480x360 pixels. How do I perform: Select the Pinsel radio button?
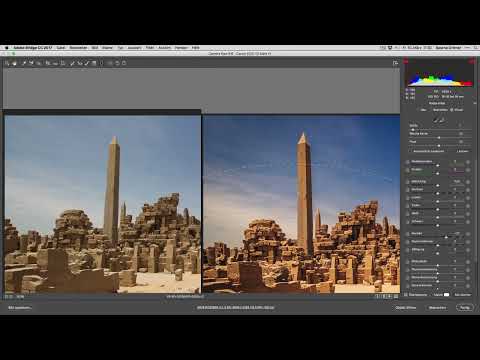click(452, 110)
